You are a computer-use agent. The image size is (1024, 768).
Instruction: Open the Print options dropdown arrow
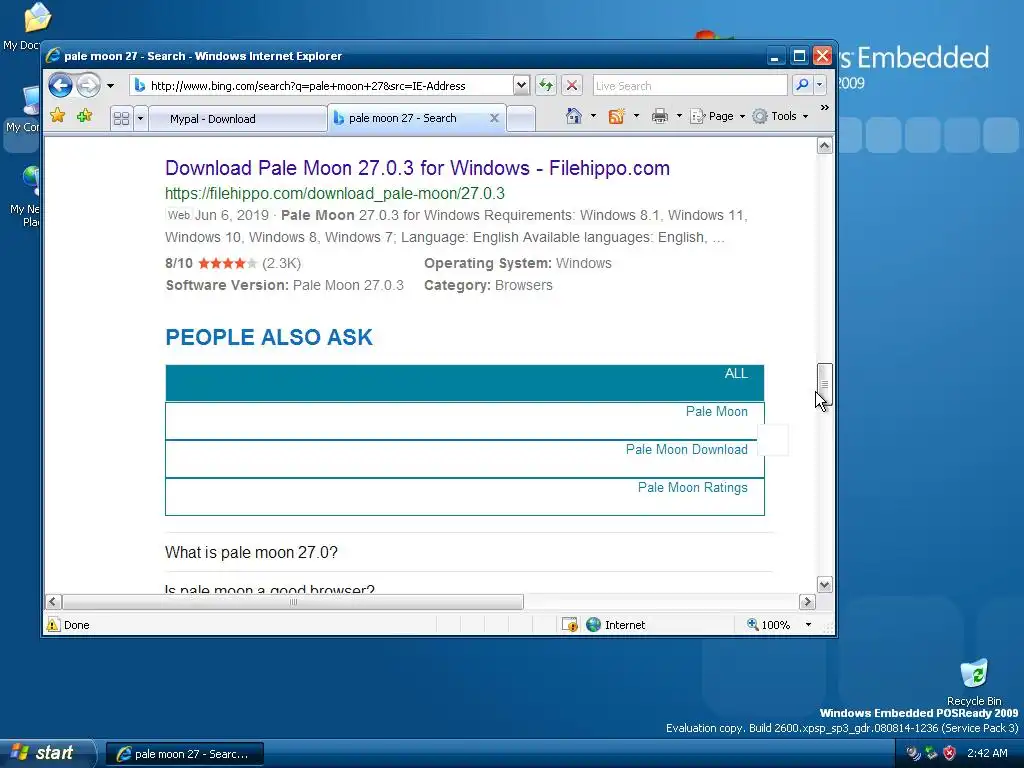pyautogui.click(x=679, y=116)
